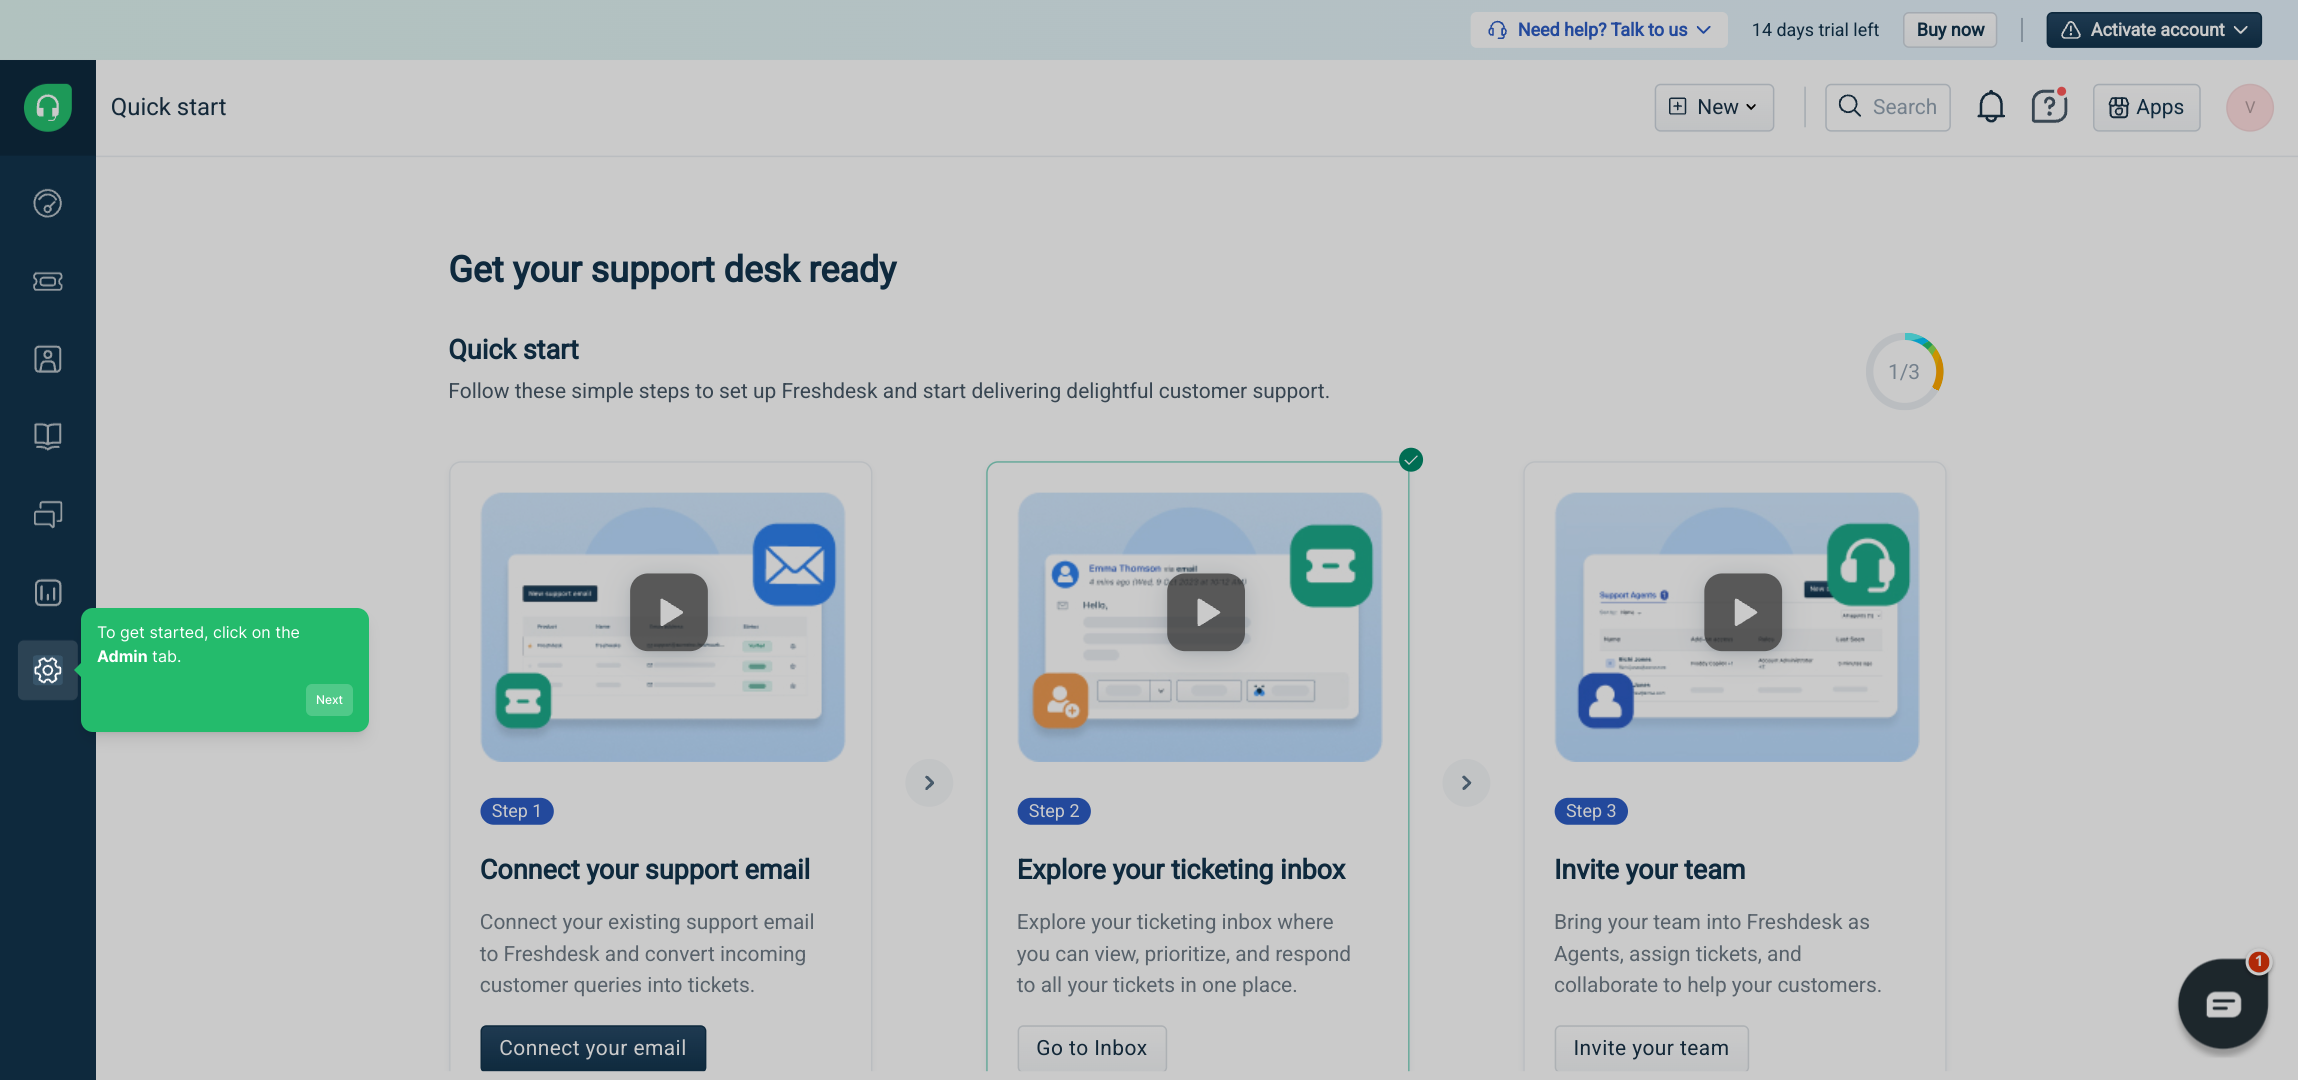This screenshot has height=1080, width=2298.
Task: Click the small green ticket icon on Step 1 card
Action: click(523, 701)
